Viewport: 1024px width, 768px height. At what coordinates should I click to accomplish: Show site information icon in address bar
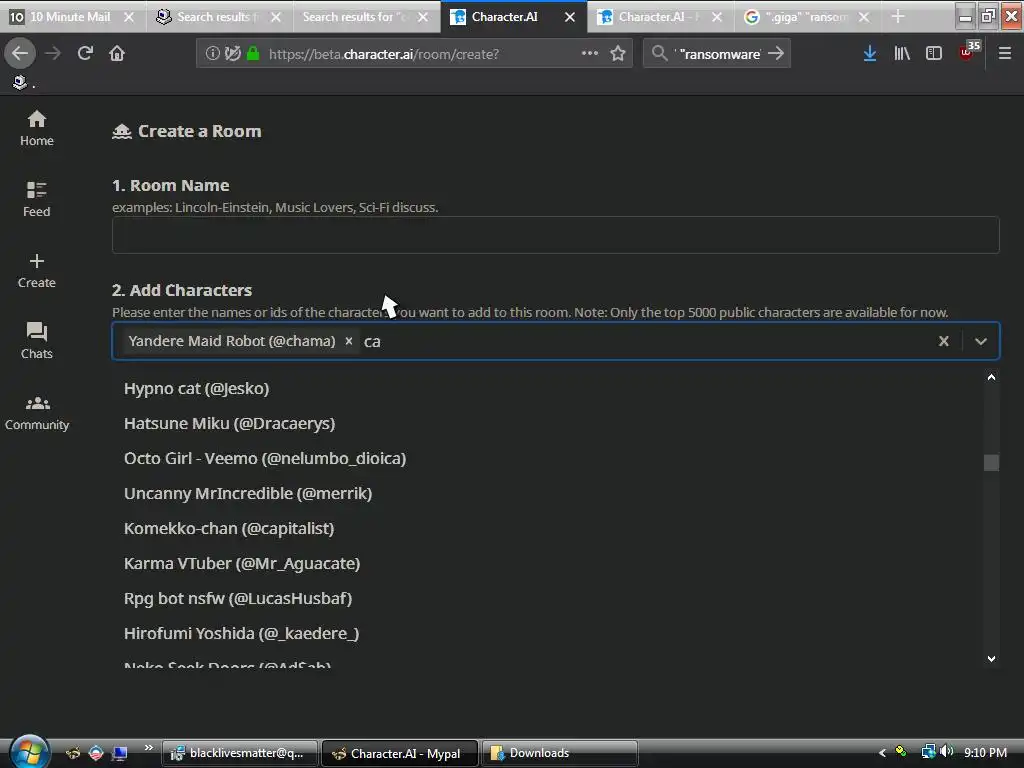pos(212,54)
